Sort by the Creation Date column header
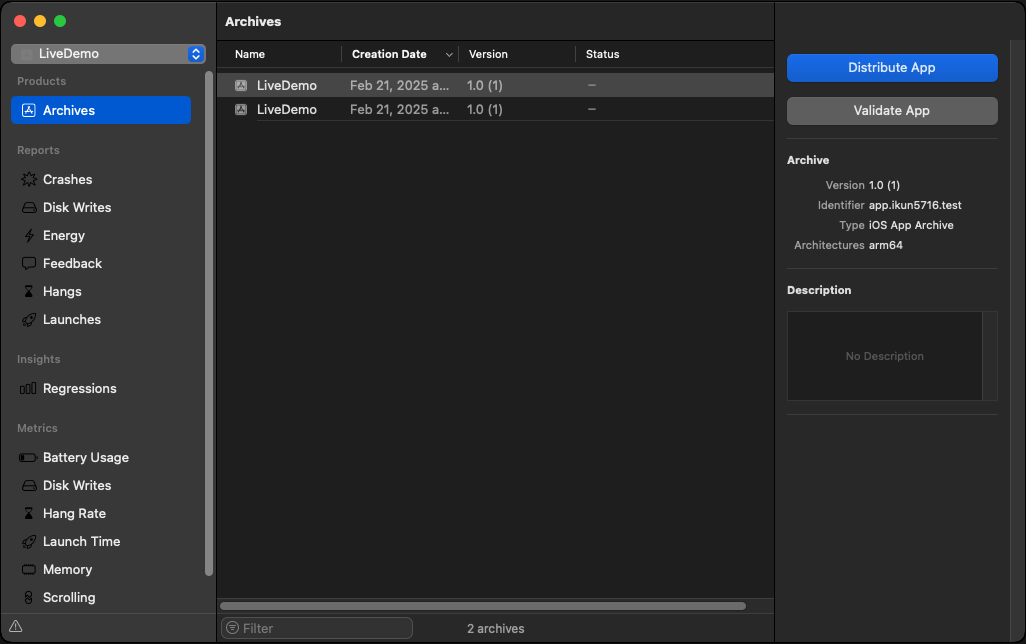 [389, 54]
